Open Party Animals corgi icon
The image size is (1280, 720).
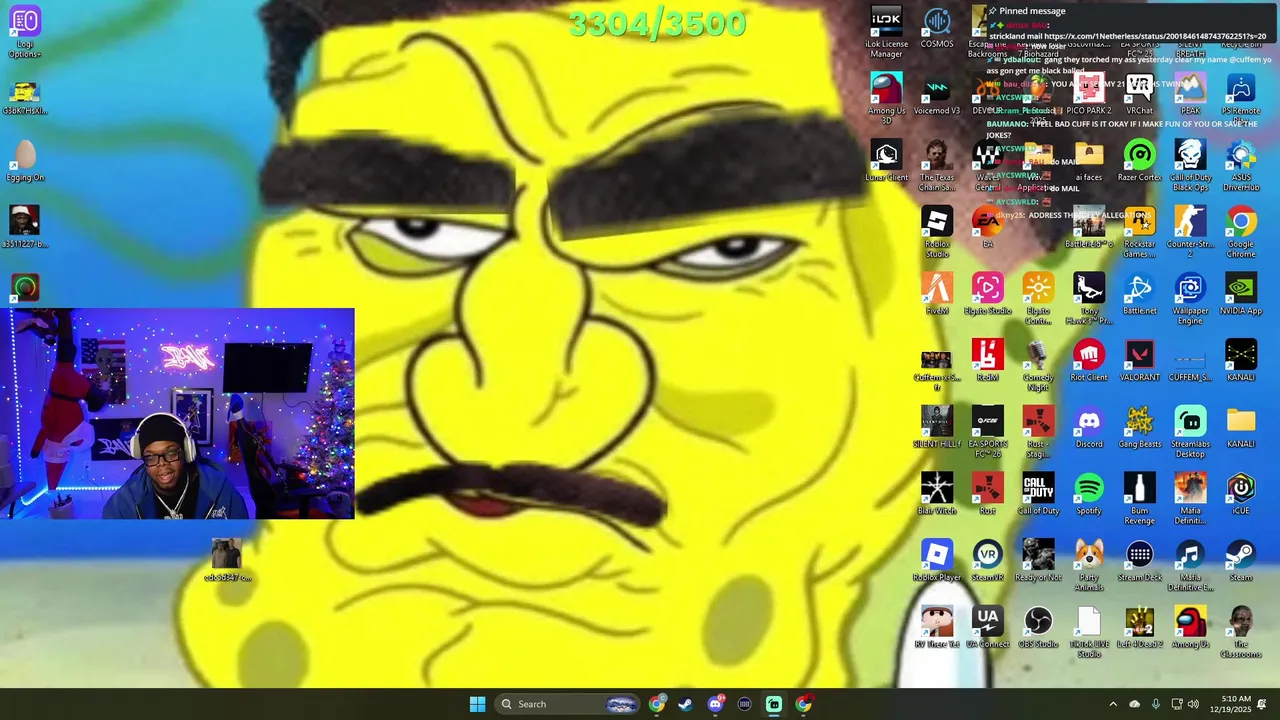click(1089, 565)
